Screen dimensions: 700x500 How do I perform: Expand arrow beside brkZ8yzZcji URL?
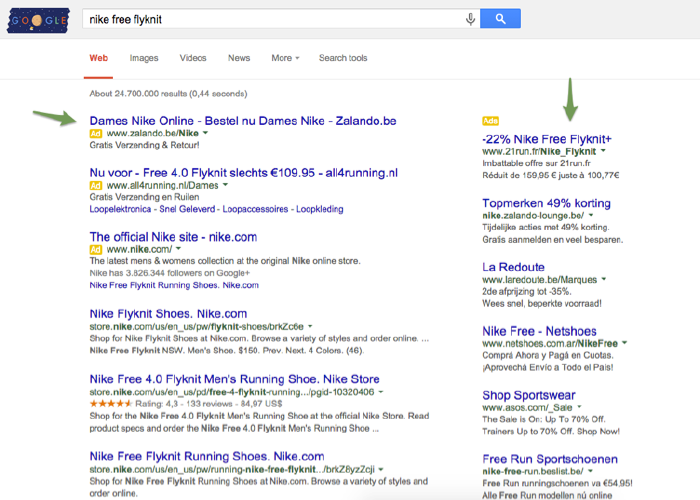click(x=381, y=470)
